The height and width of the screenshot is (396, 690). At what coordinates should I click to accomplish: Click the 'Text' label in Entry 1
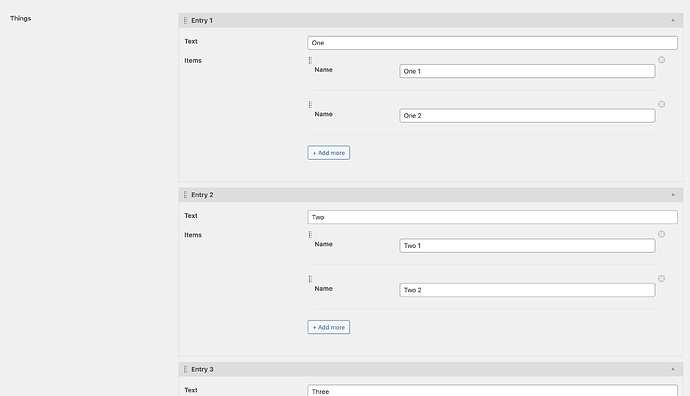click(x=191, y=41)
